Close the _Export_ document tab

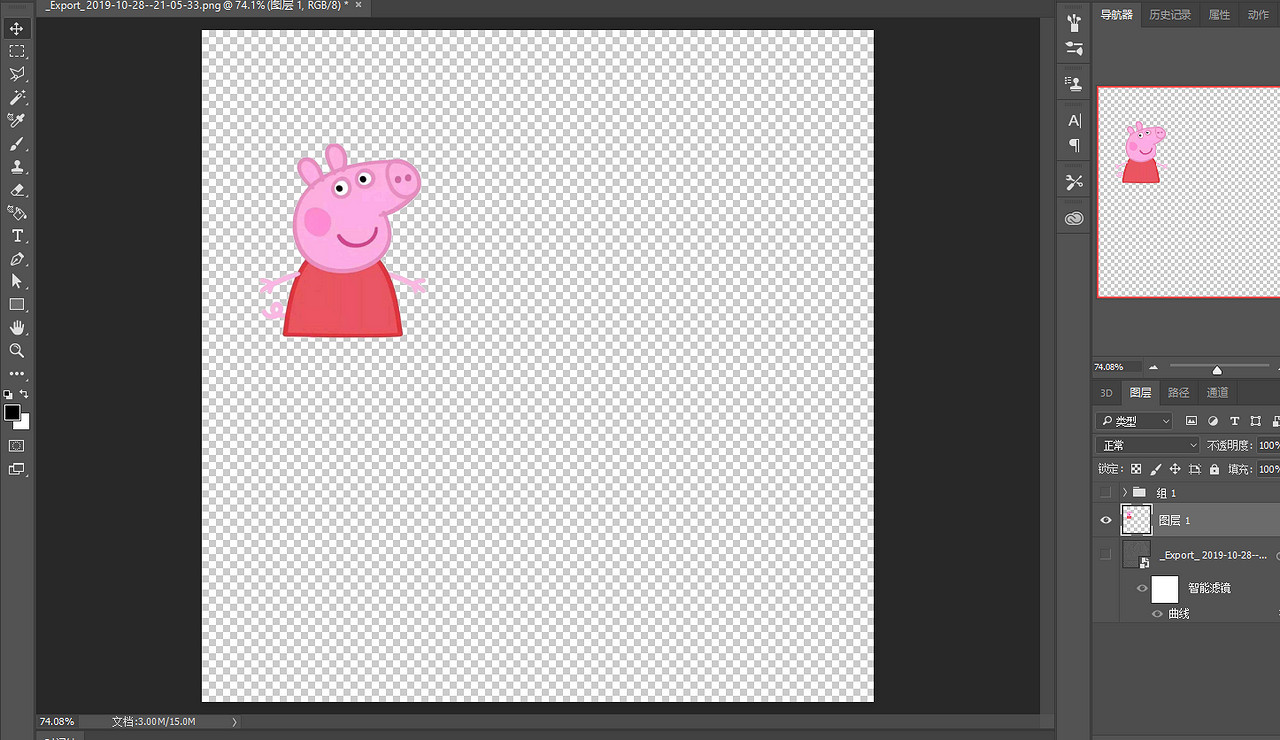coord(358,5)
